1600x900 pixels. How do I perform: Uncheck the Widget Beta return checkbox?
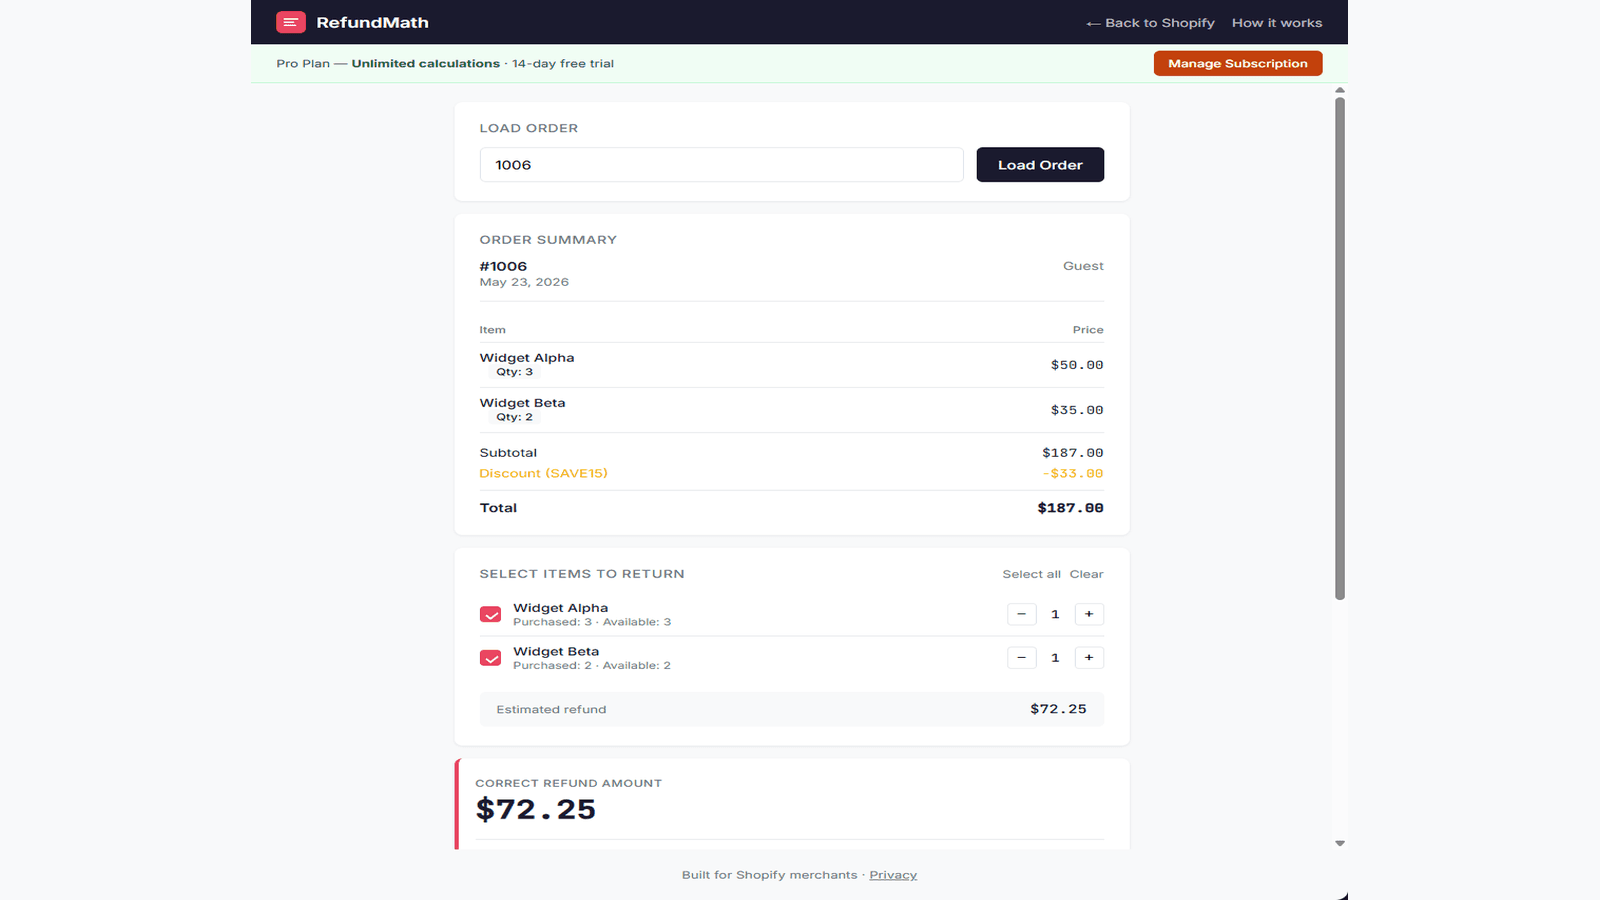(491, 658)
